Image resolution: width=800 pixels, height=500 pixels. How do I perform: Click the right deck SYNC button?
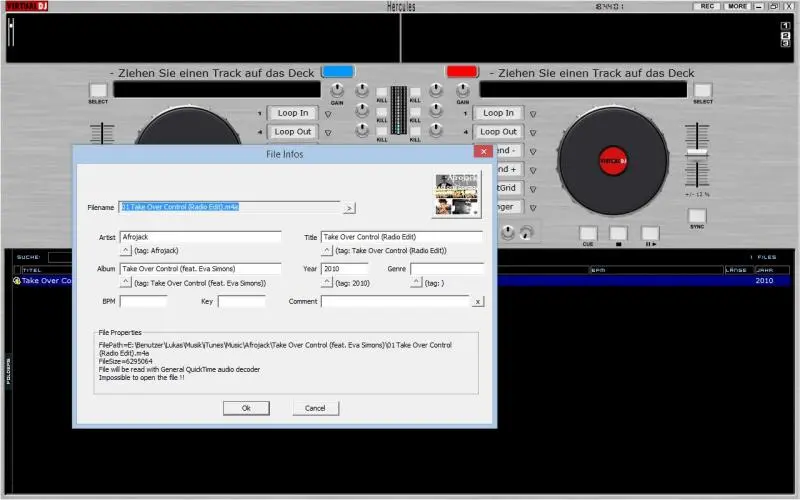[x=697, y=213]
